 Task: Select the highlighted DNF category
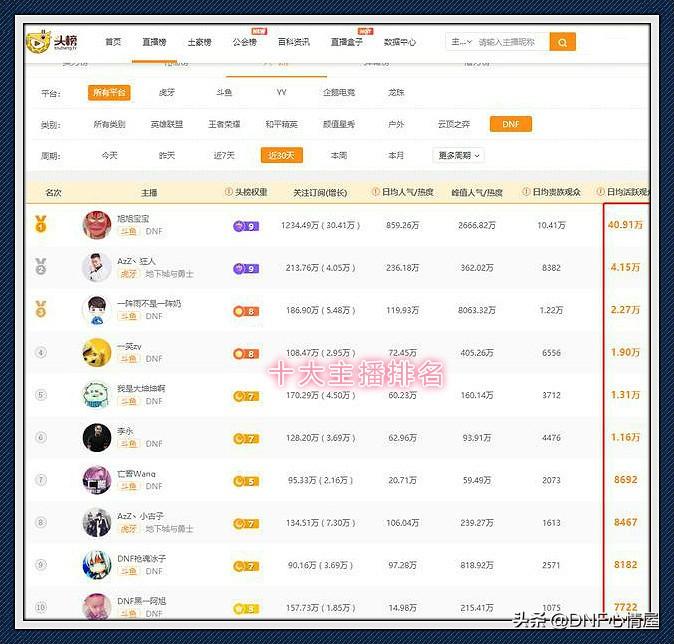(x=511, y=124)
